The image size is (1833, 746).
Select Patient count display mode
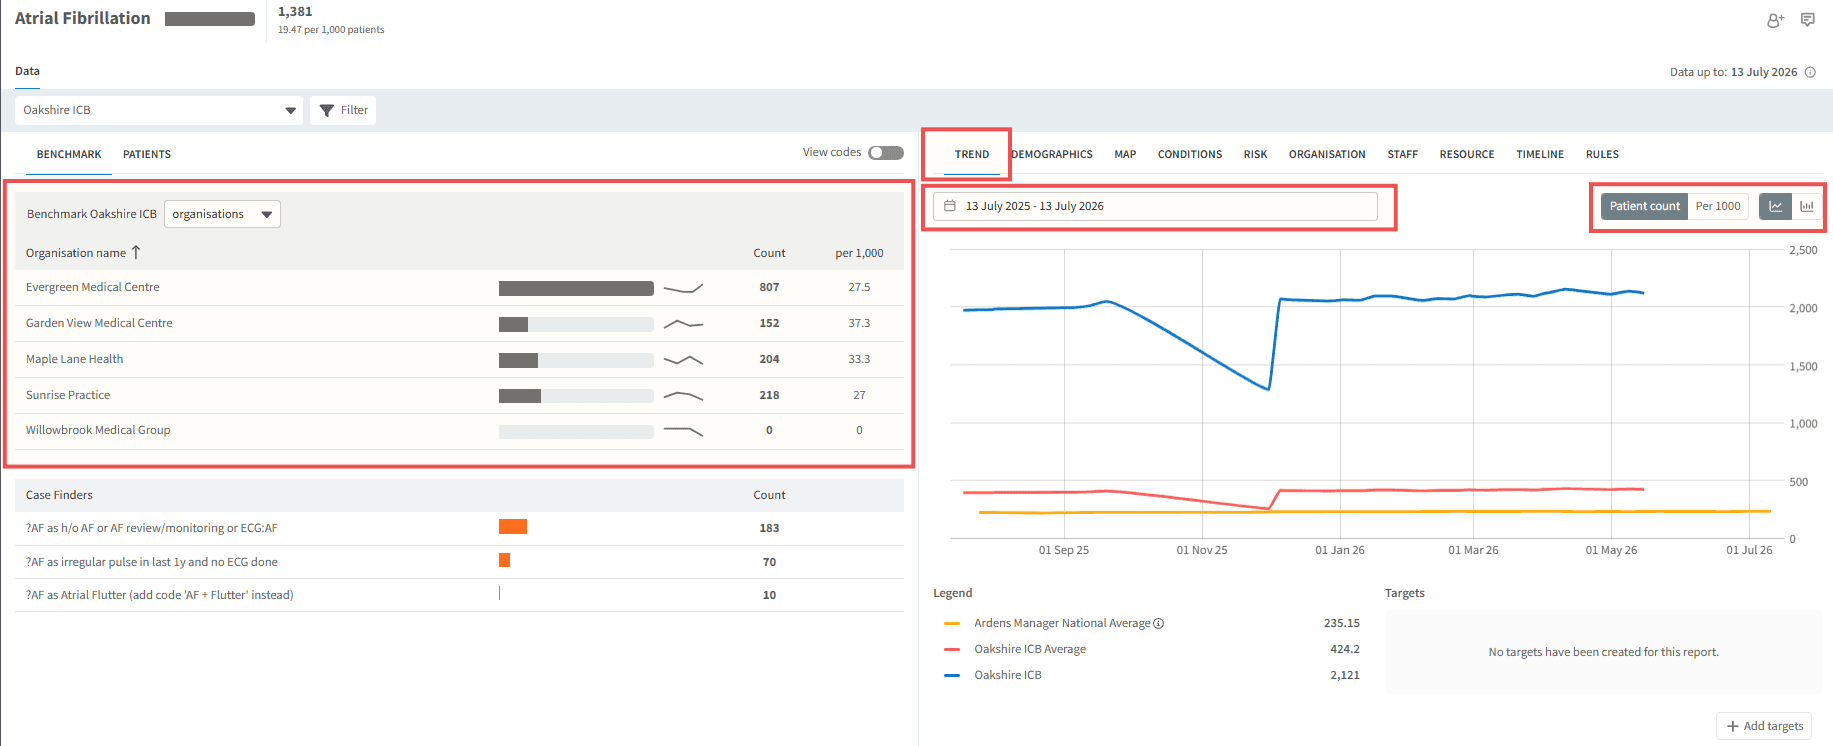tap(1644, 206)
